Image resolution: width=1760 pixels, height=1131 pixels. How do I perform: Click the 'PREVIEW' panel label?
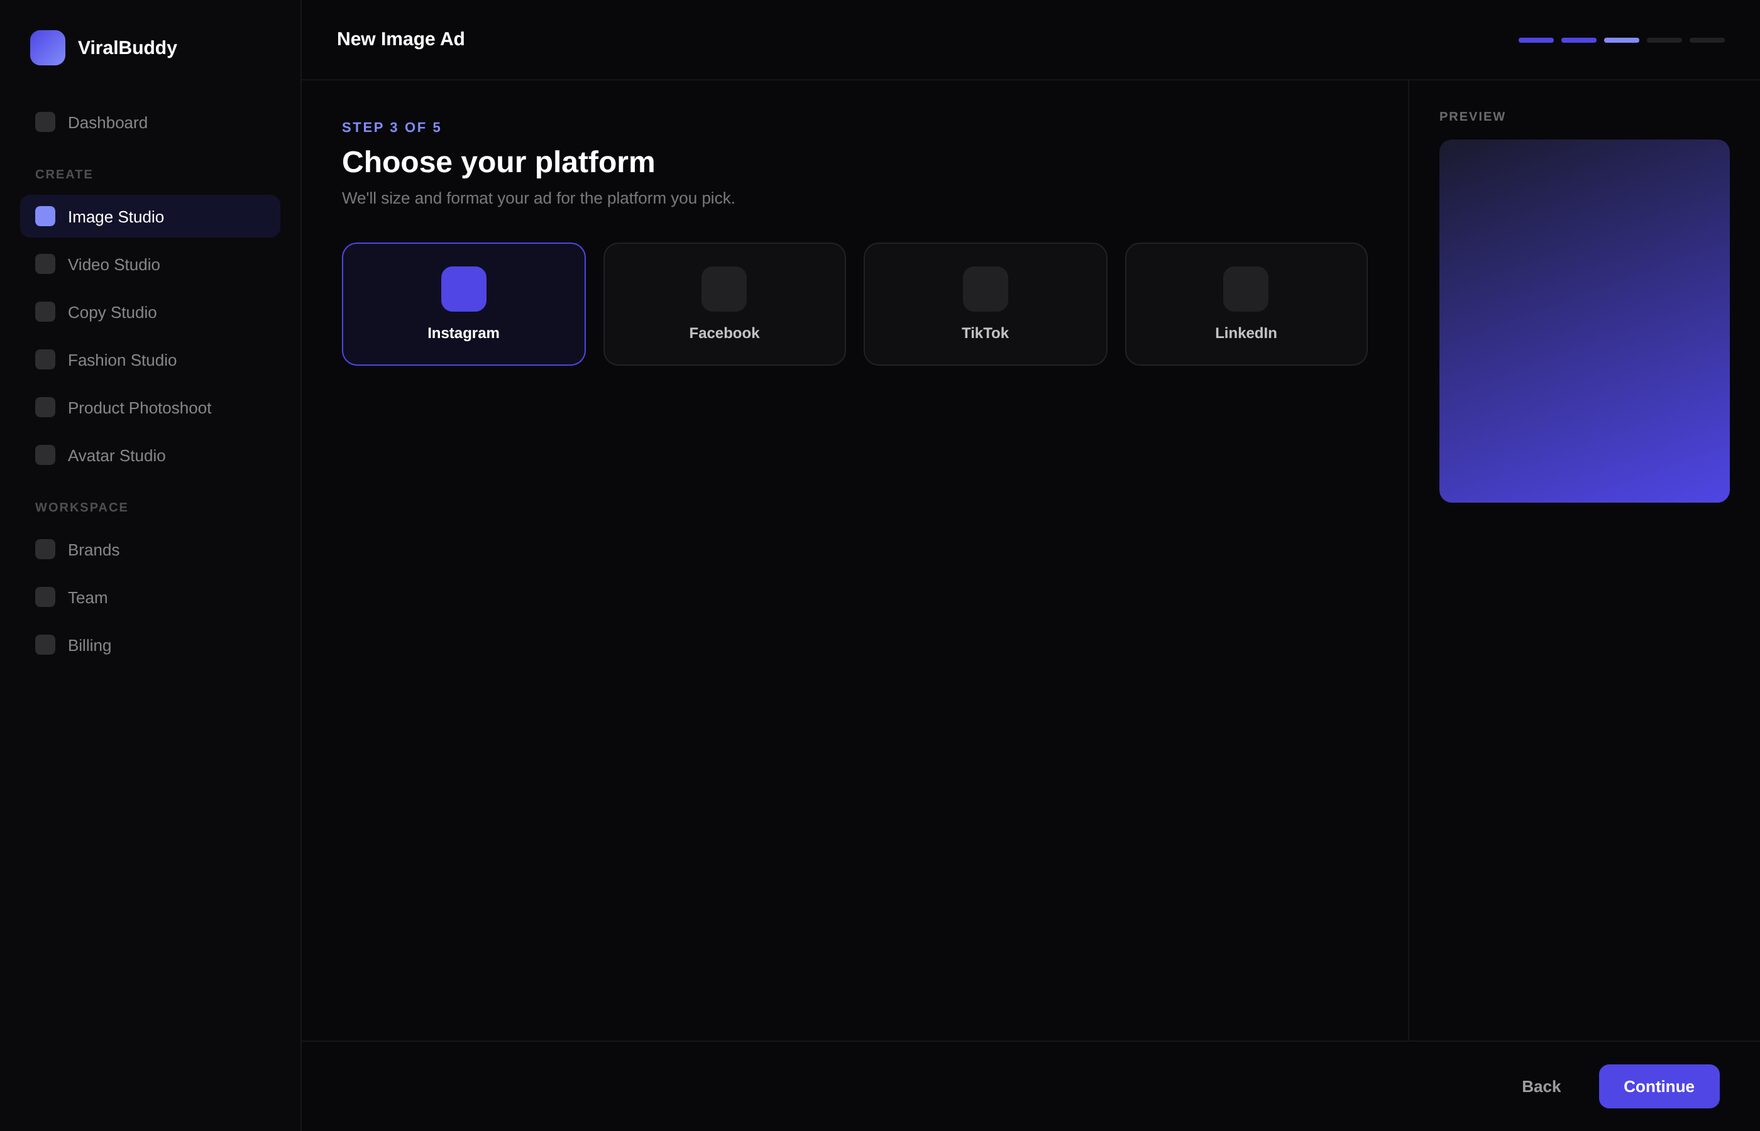(x=1472, y=116)
